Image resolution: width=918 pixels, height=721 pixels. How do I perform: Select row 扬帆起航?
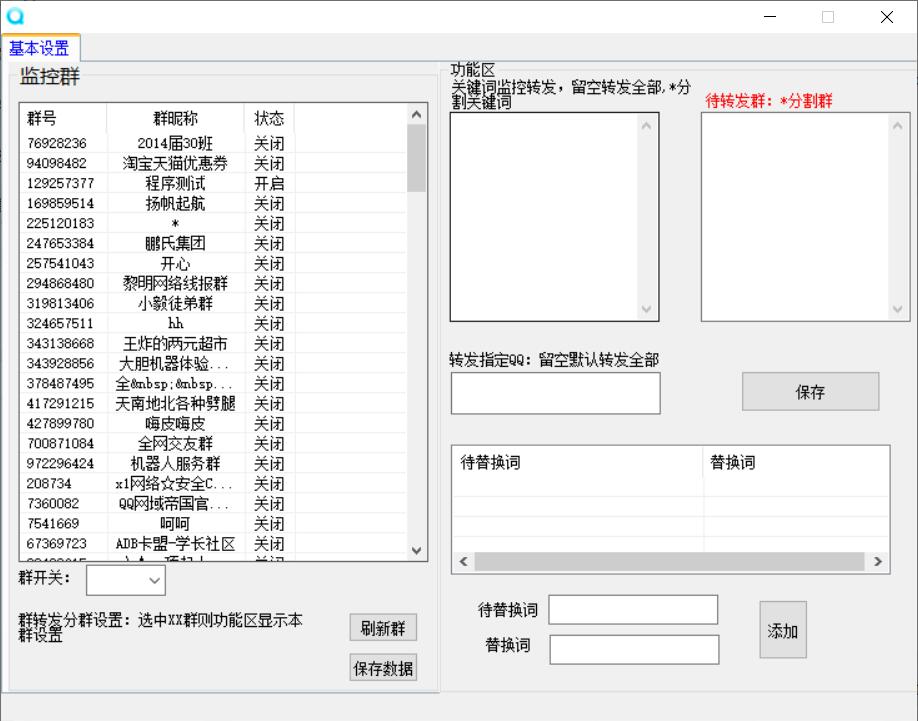click(213, 203)
